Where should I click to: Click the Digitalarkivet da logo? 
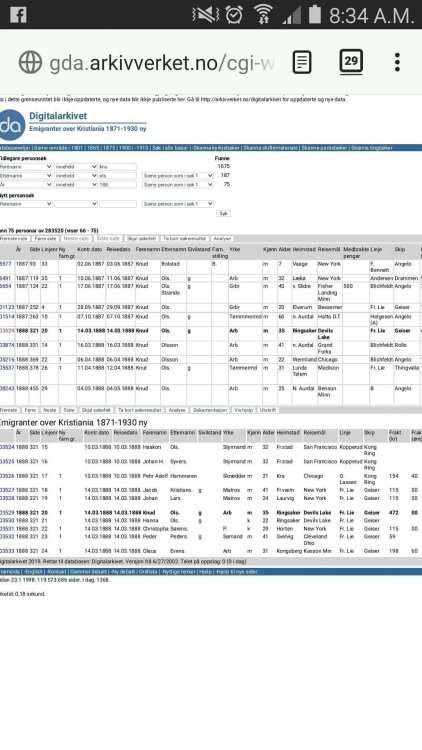coord(12,125)
